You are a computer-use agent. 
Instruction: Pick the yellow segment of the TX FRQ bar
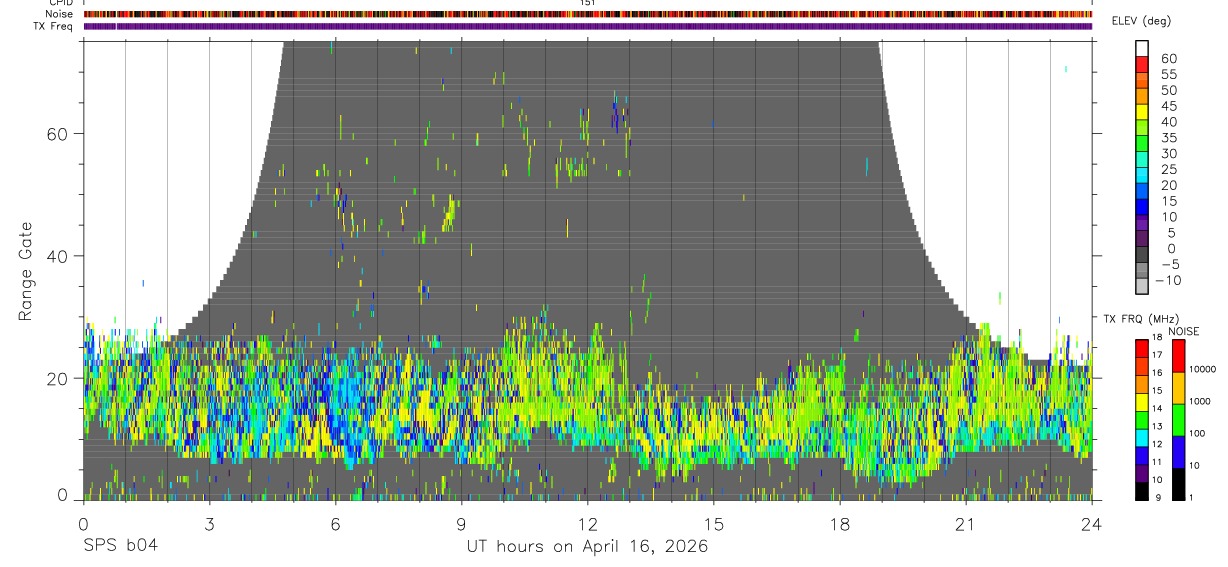click(x=1142, y=402)
